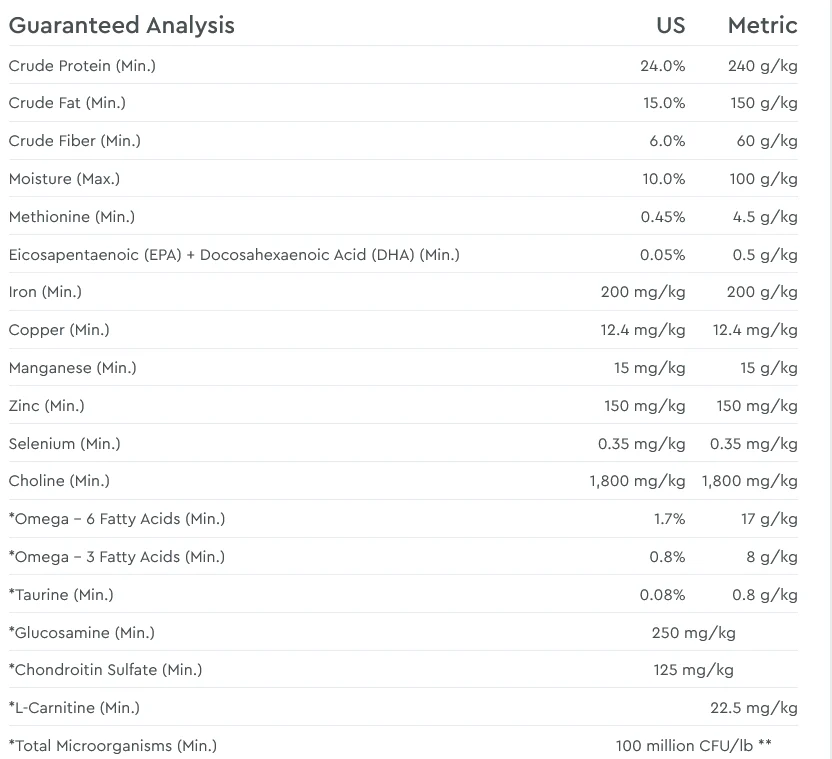Click the 24.0% crude protein value

(663, 66)
